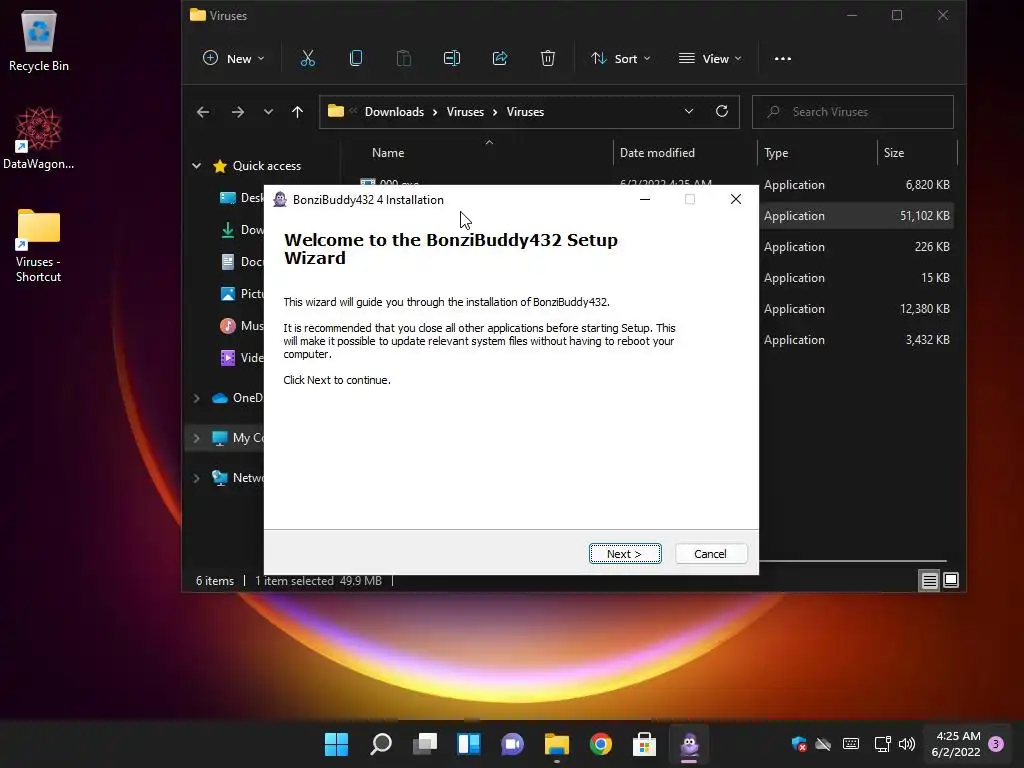Viewport: 1024px width, 768px height.
Task: Switch to large thumbnails view icon
Action: coord(951,580)
